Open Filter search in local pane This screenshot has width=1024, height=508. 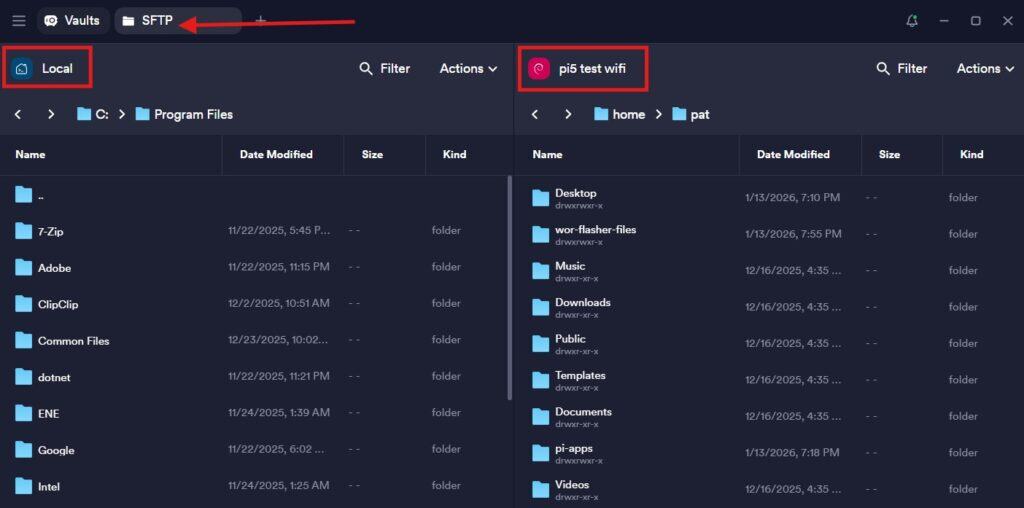384,68
